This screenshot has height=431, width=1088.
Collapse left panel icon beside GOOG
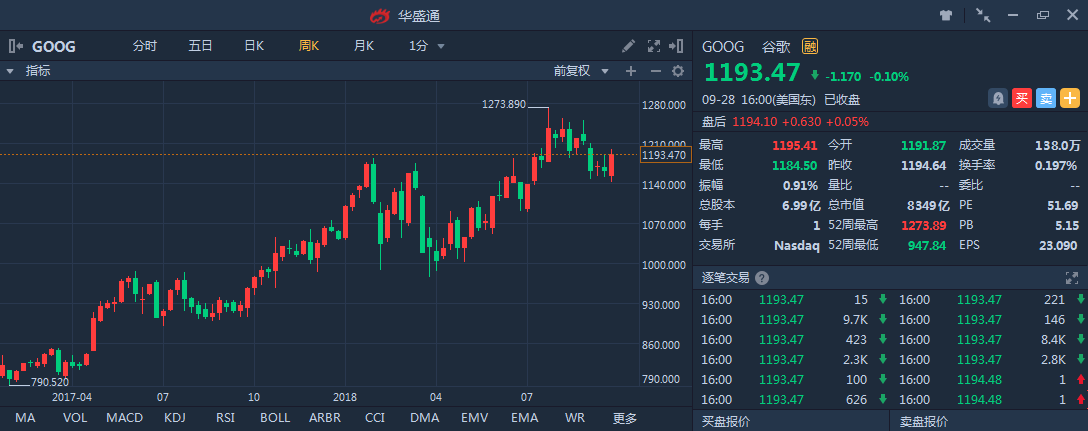tap(16, 47)
